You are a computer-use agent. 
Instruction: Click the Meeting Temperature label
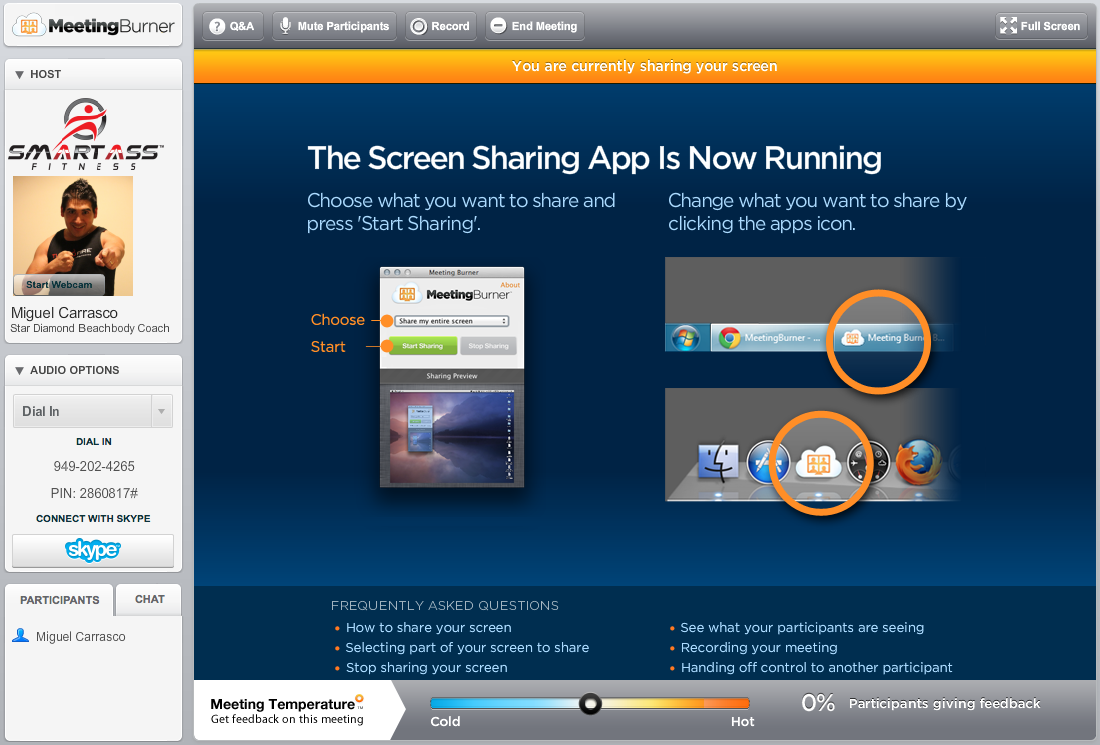click(x=282, y=704)
